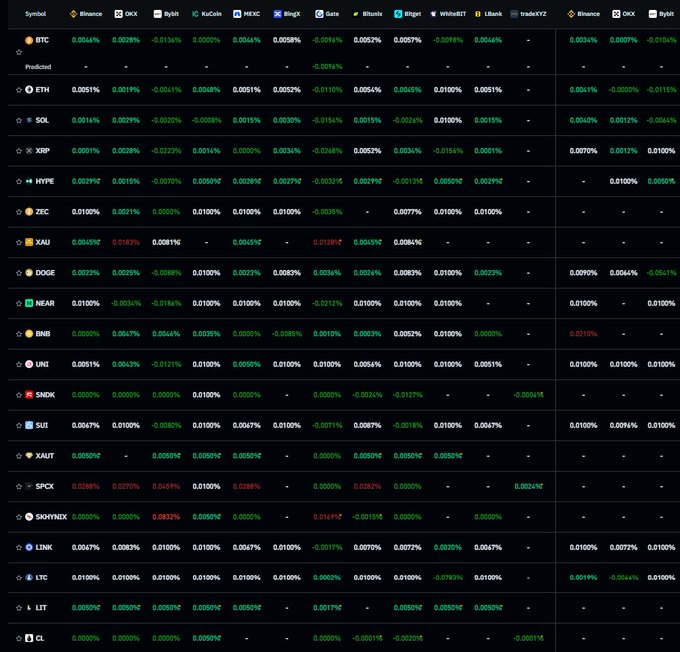
Task: Click SPCX Bybit rate 0.0459%
Action: [166, 486]
